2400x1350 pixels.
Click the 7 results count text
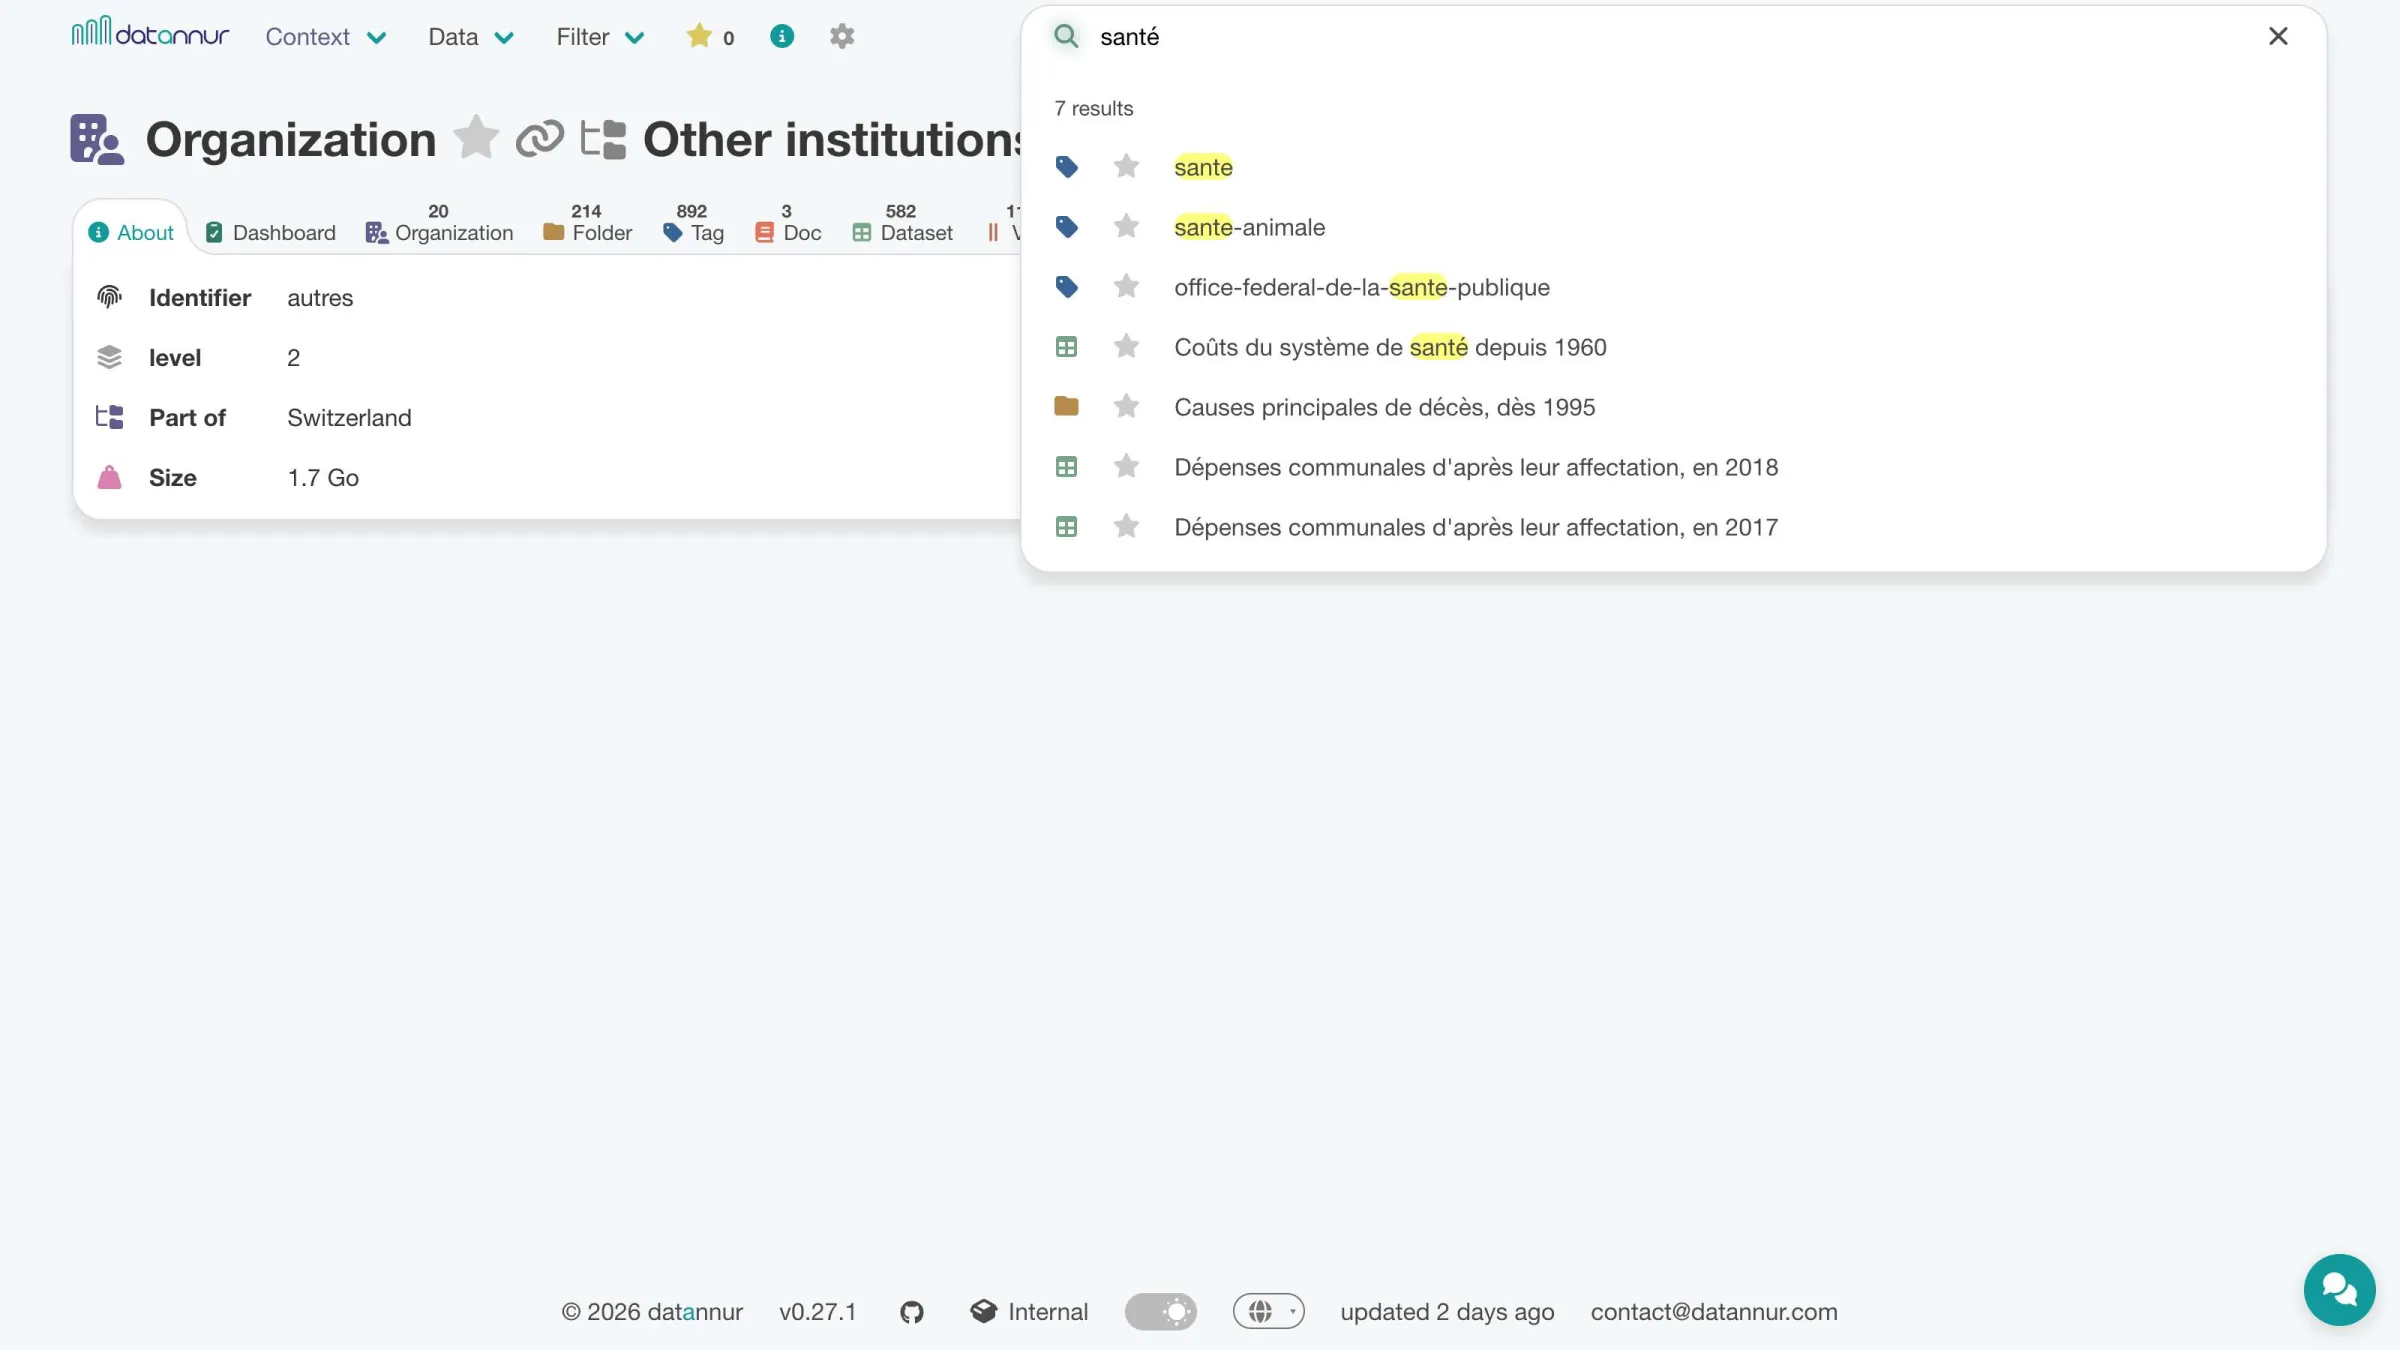(x=1094, y=108)
